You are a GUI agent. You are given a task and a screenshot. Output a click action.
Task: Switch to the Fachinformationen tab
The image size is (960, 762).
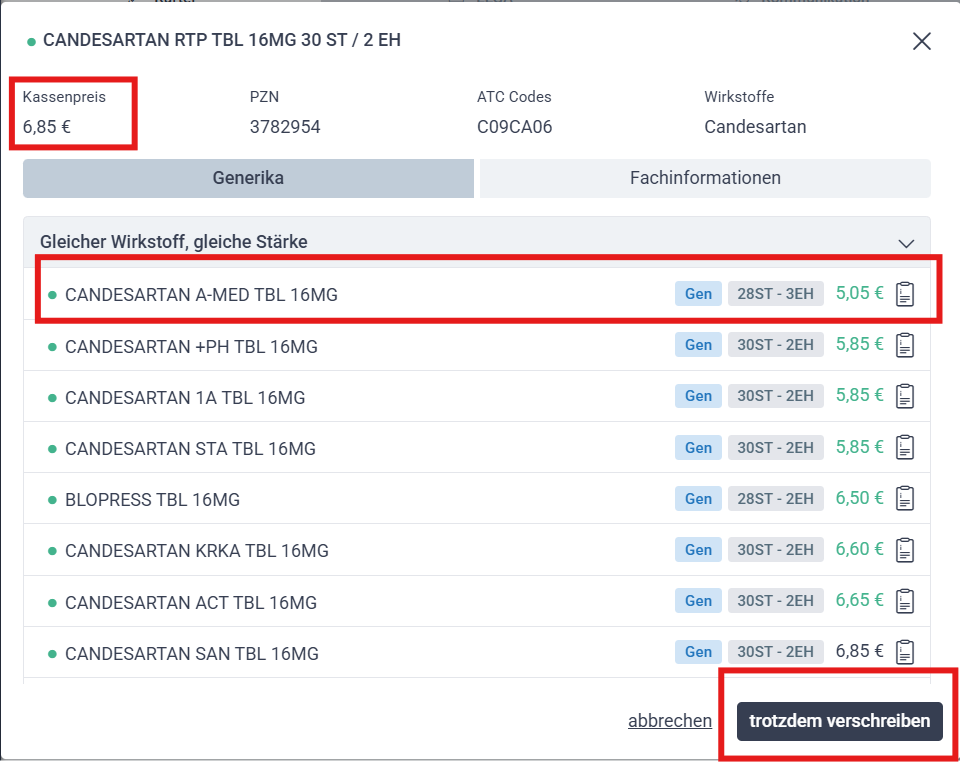coord(705,178)
